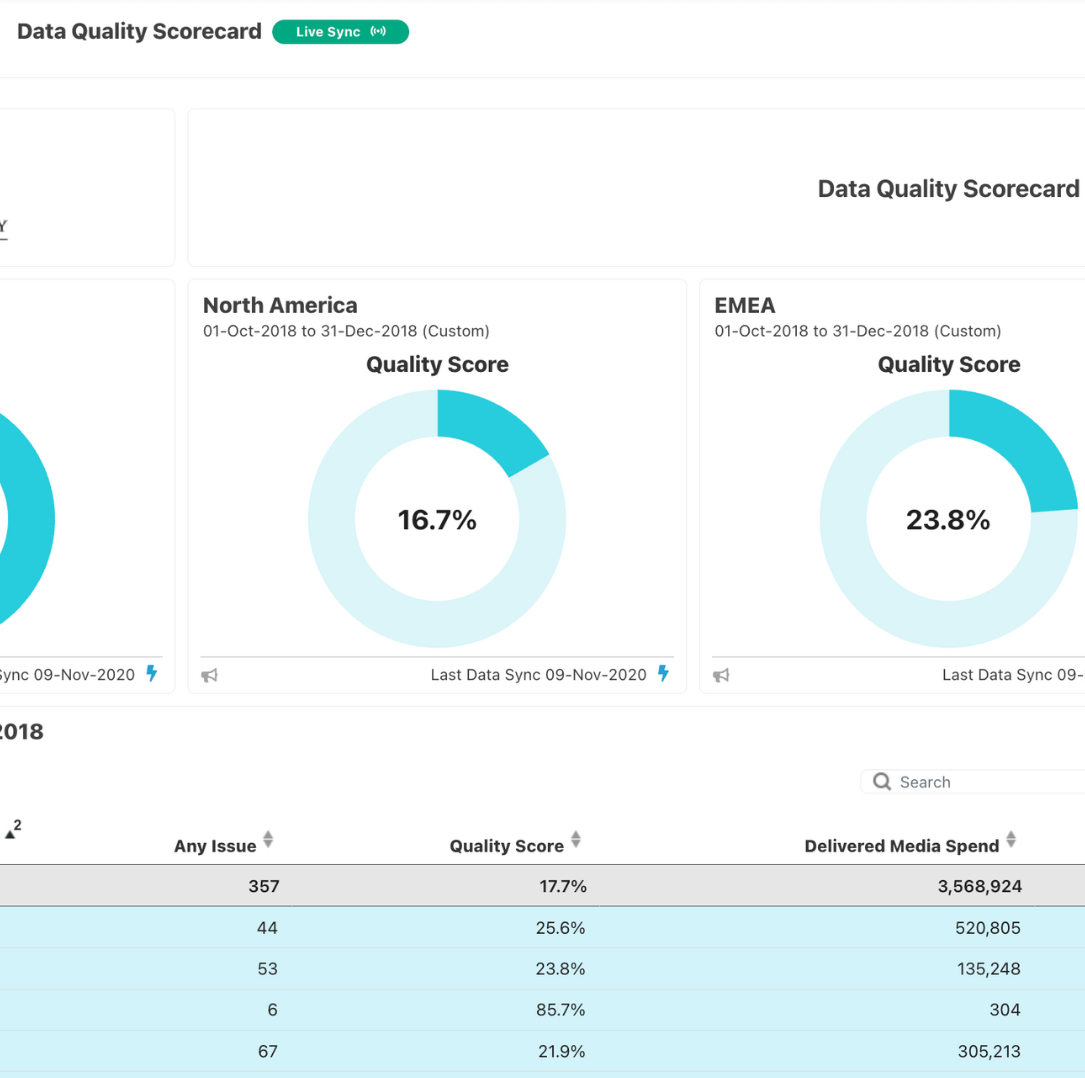Click the magnifying glass search icon

[x=881, y=782]
